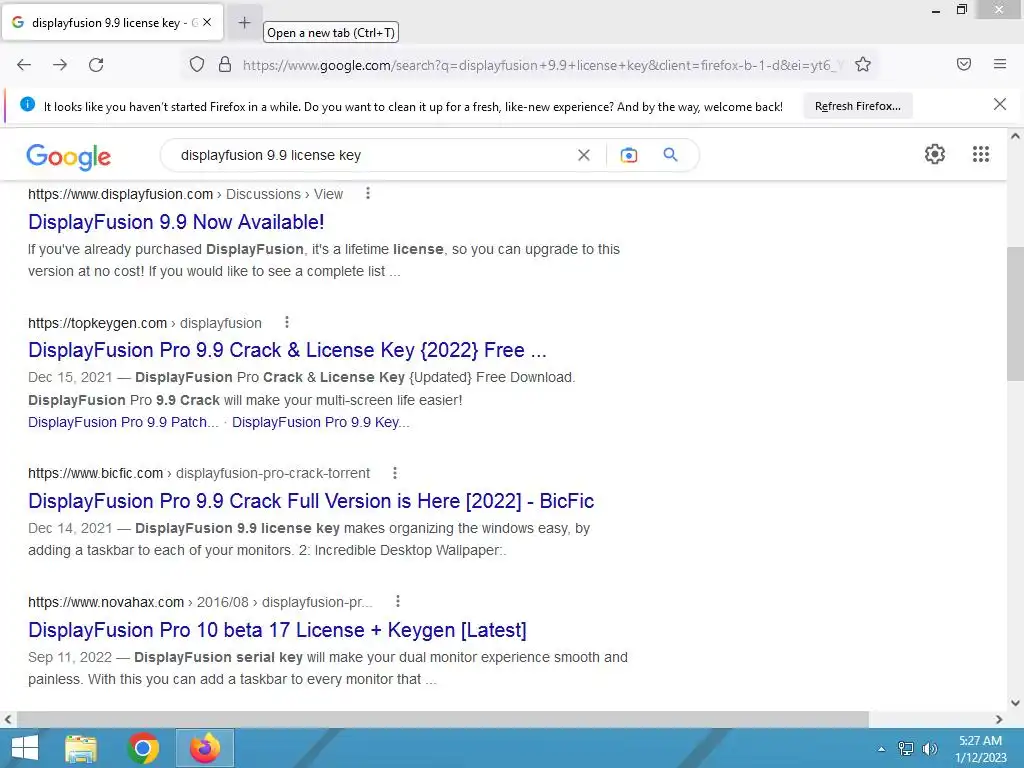This screenshot has height=768, width=1024.
Task: Open the DisplayFusion Pro 9.9 Key sublink
Action: (x=321, y=423)
